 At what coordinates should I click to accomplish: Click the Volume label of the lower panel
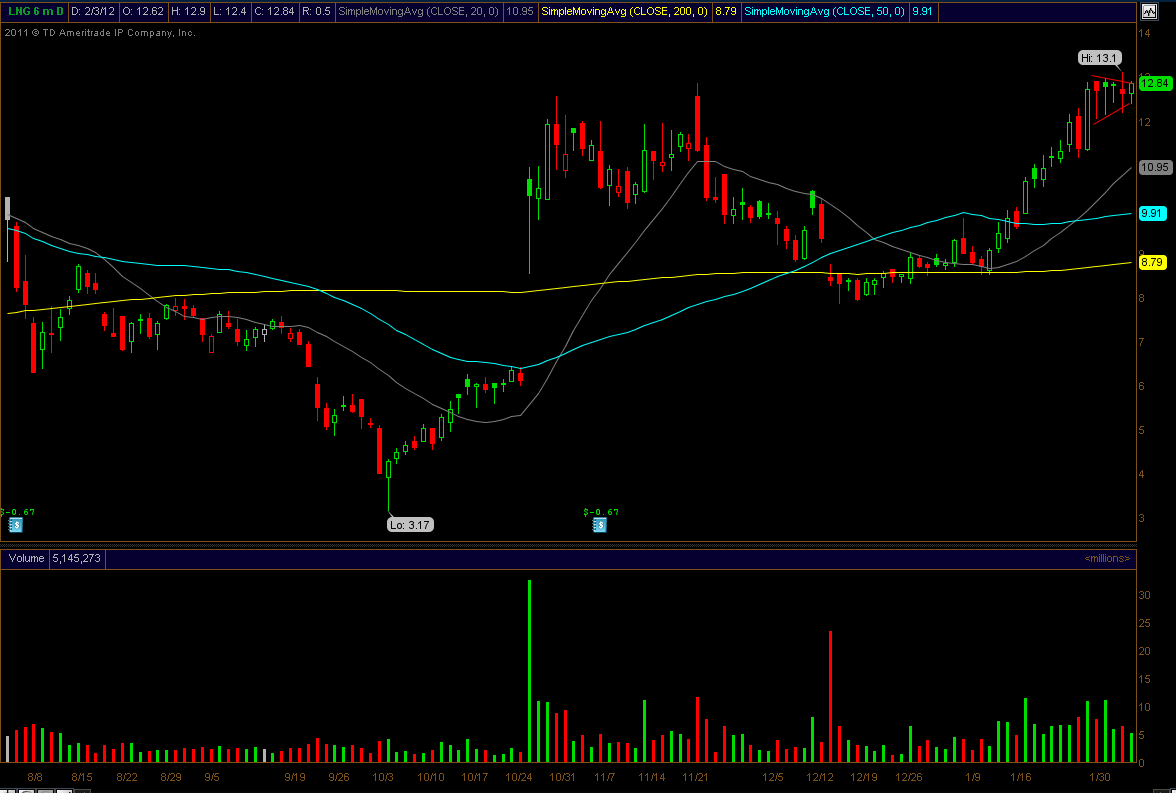pos(26,558)
